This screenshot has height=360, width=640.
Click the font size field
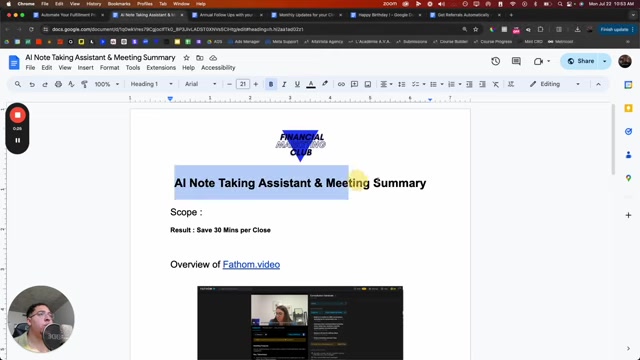coord(242,84)
